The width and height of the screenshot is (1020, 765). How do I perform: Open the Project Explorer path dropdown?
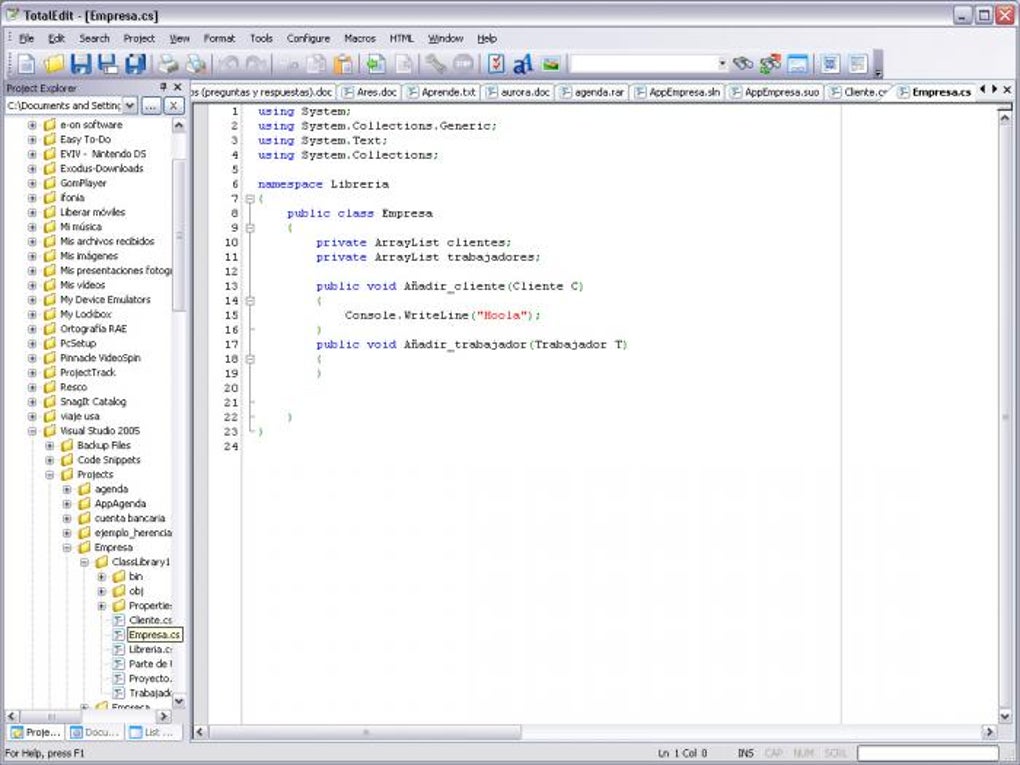click(x=130, y=105)
